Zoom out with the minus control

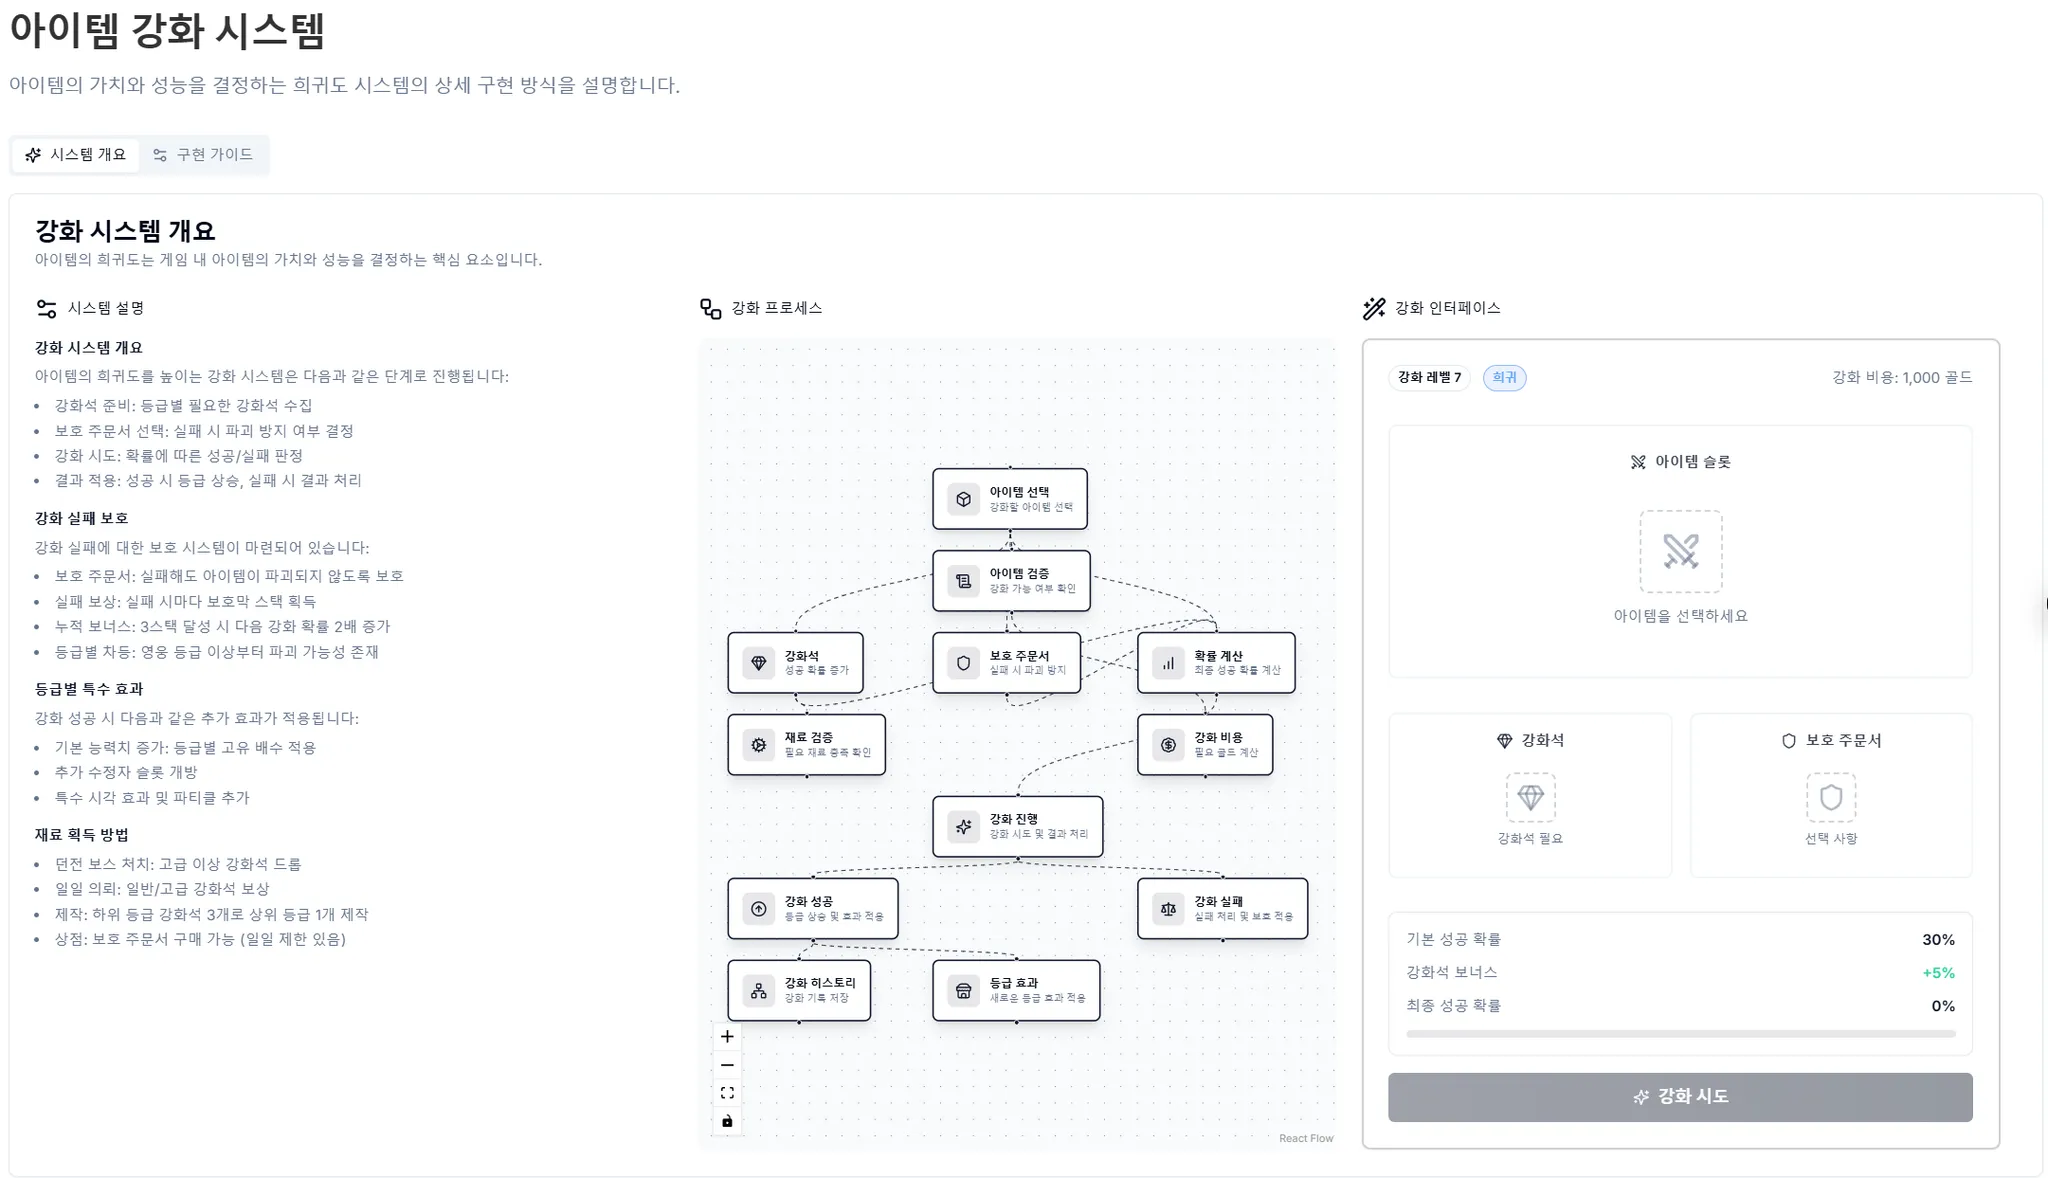pos(727,1065)
